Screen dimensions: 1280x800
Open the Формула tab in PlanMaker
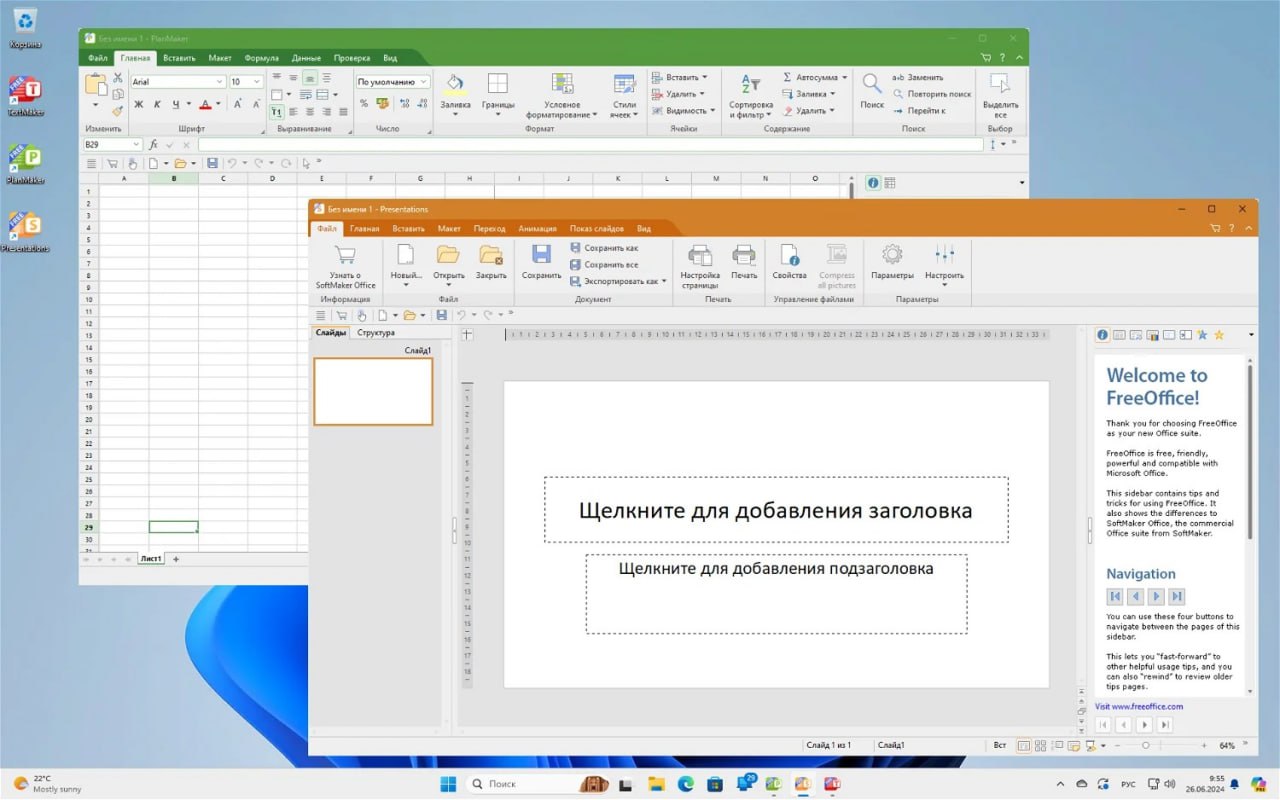pyautogui.click(x=261, y=58)
